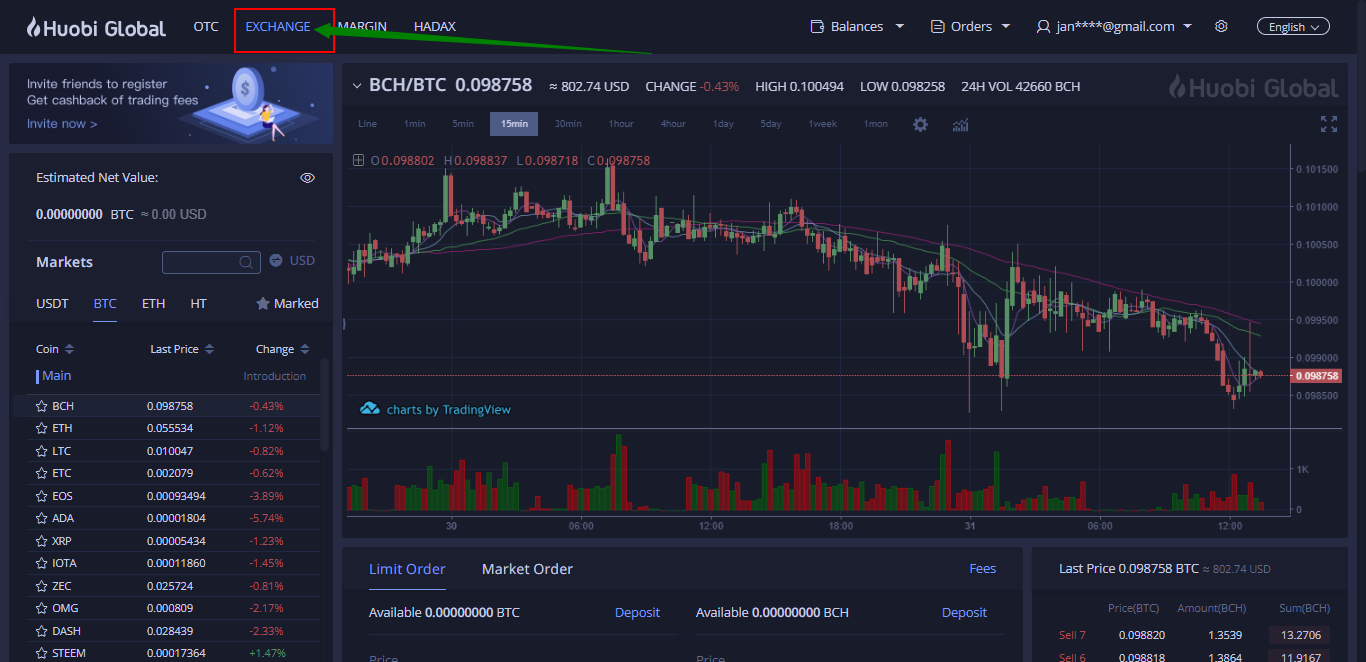Toggle estimated net value visibility eye
The height and width of the screenshot is (662, 1366).
[308, 178]
